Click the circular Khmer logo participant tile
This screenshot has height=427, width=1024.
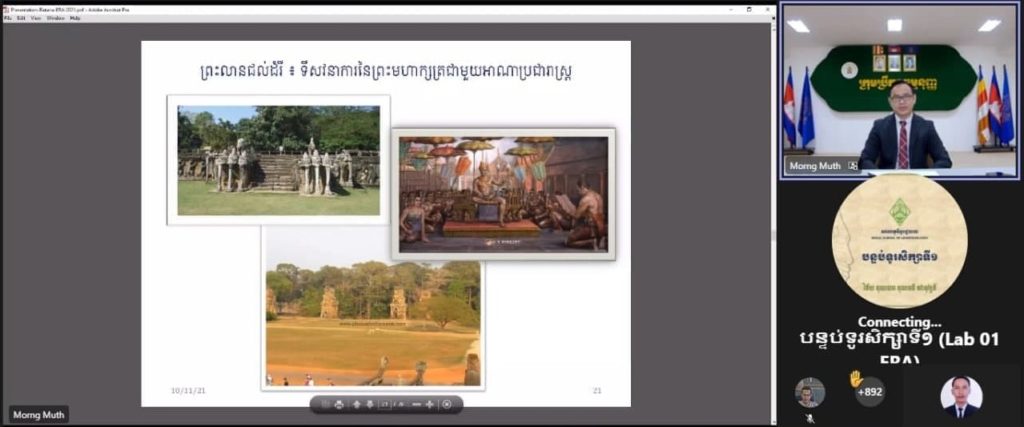point(899,241)
